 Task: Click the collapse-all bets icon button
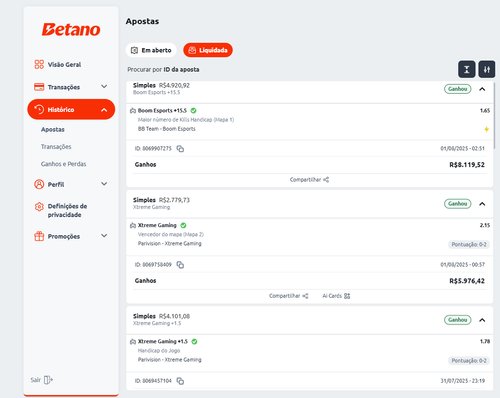(467, 69)
